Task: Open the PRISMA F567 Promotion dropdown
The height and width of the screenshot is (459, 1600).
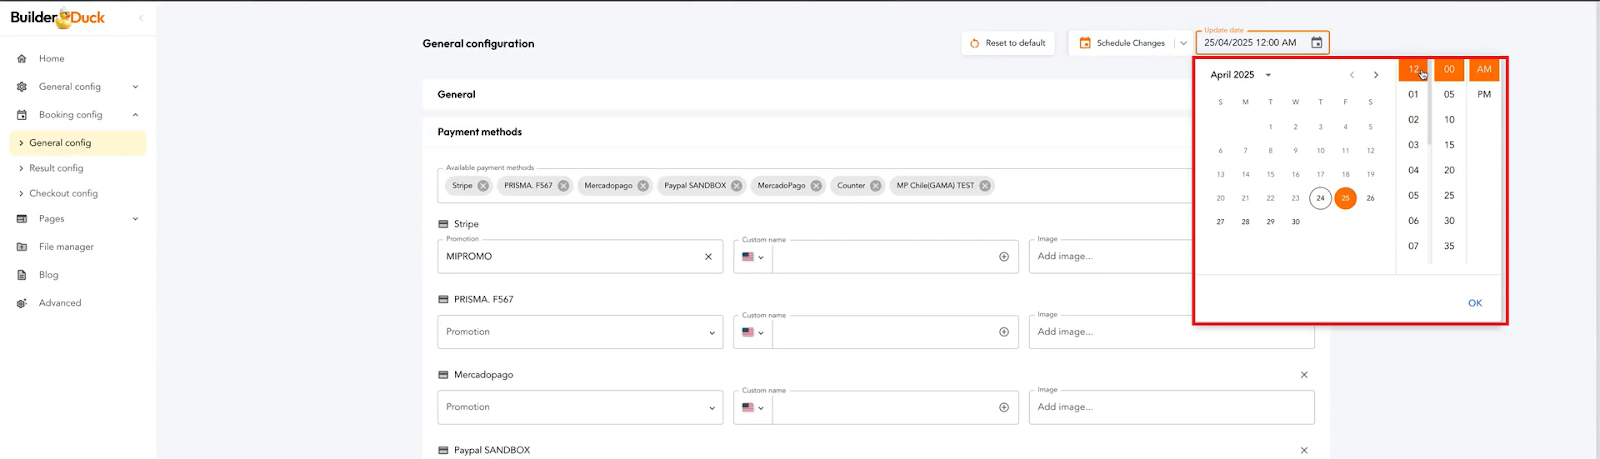Action: coord(580,332)
